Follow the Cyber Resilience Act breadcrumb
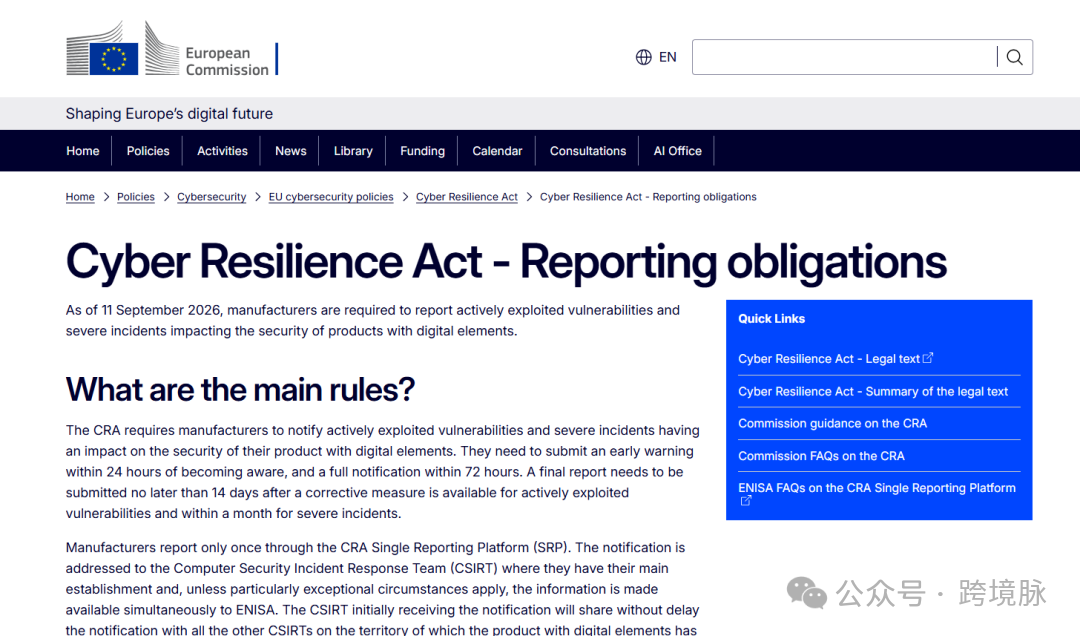This screenshot has width=1080, height=636. 466,197
